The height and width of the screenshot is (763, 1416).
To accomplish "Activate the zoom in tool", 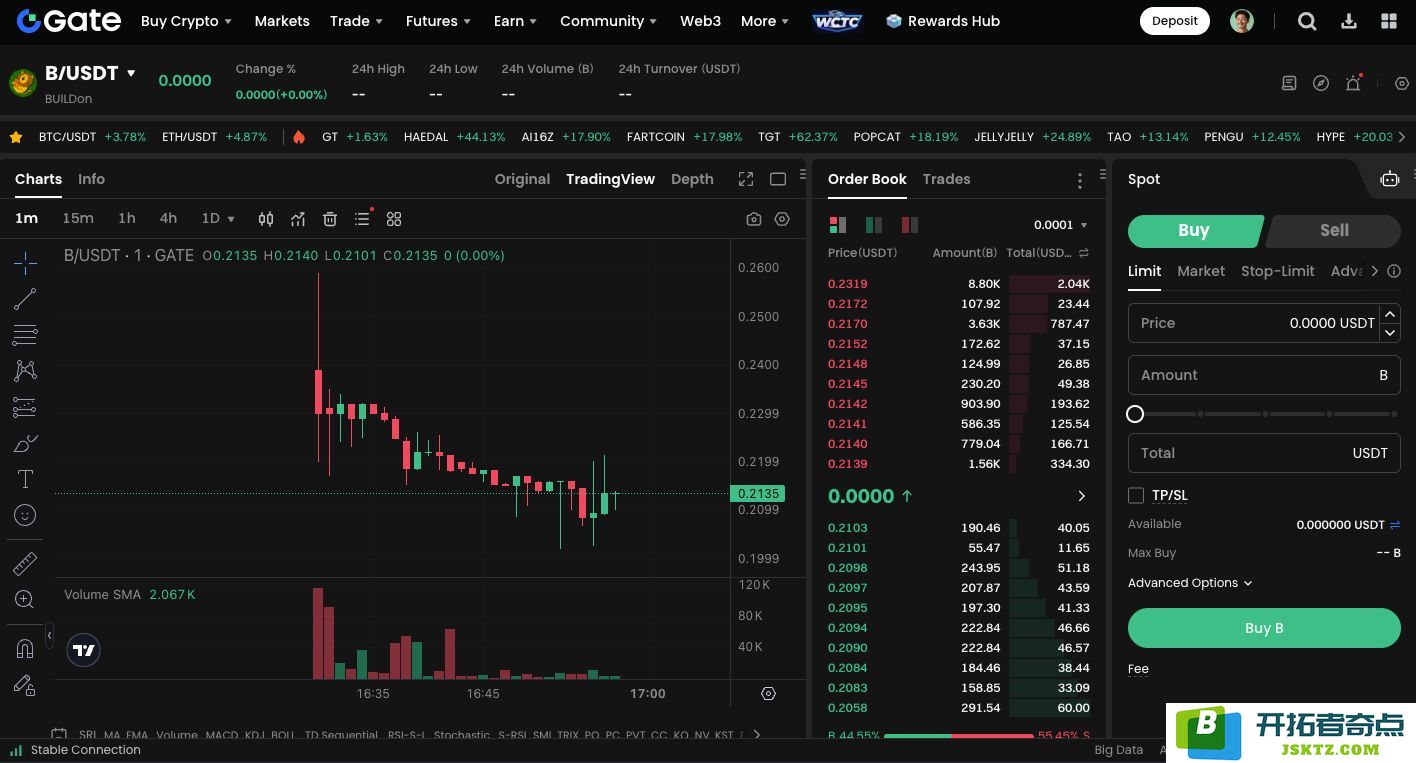I will (x=25, y=600).
